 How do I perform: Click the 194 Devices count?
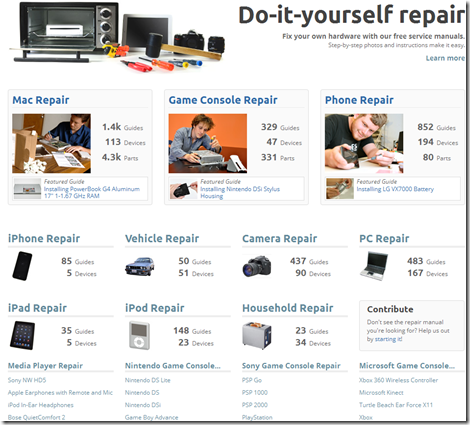438,142
